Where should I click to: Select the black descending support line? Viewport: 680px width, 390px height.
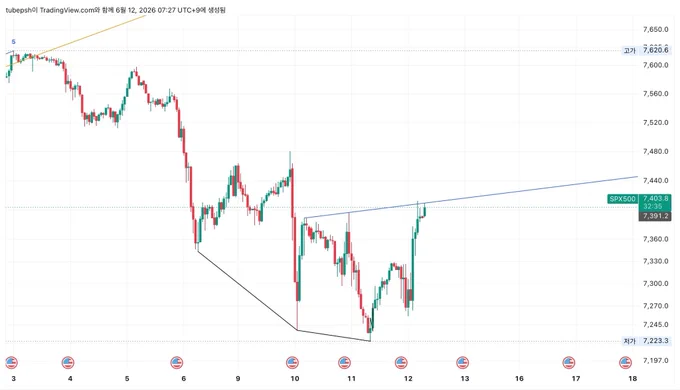click(247, 291)
